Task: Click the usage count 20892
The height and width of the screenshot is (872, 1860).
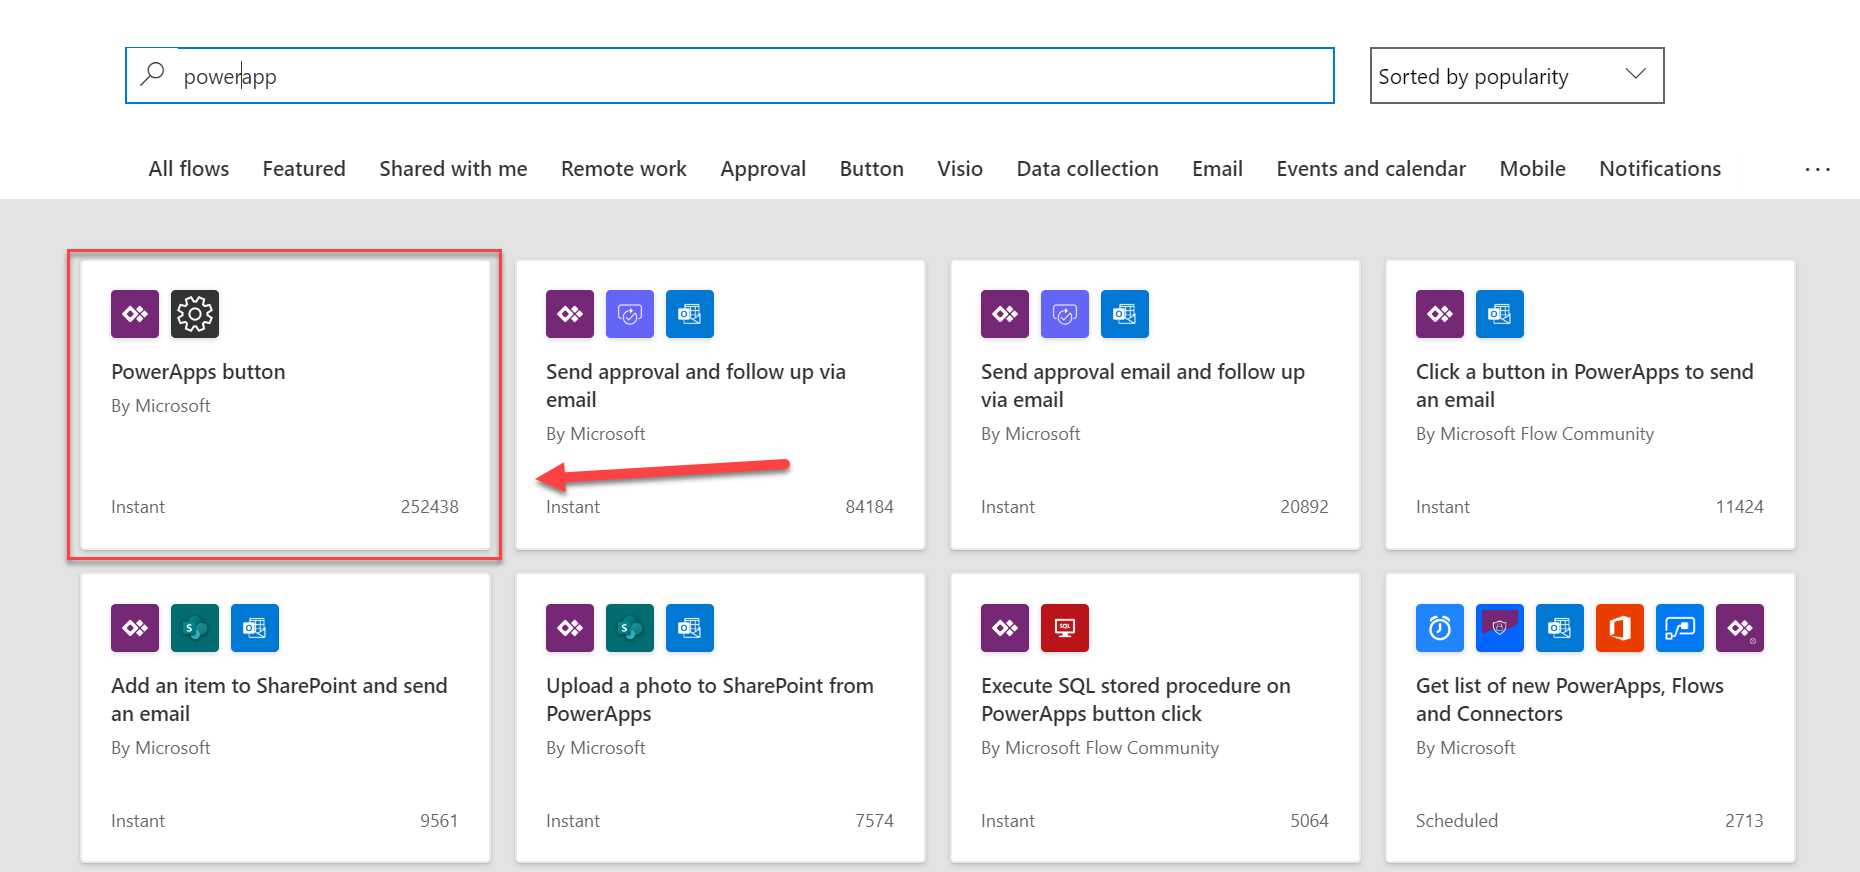Action: pos(1305,507)
